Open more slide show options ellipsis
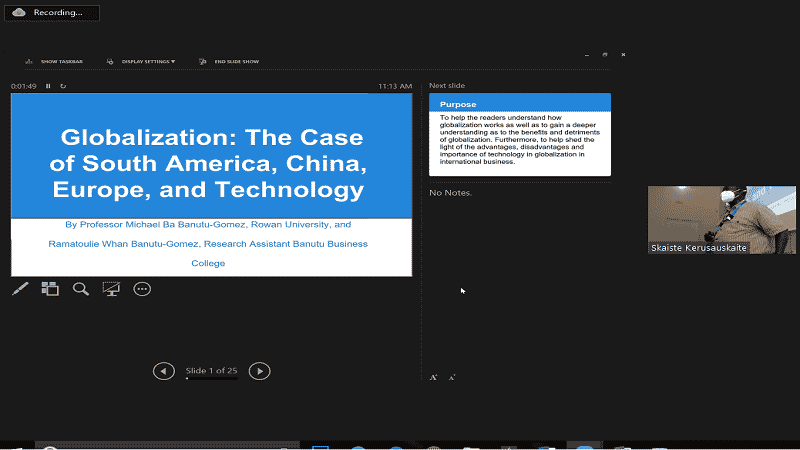 pyautogui.click(x=142, y=289)
